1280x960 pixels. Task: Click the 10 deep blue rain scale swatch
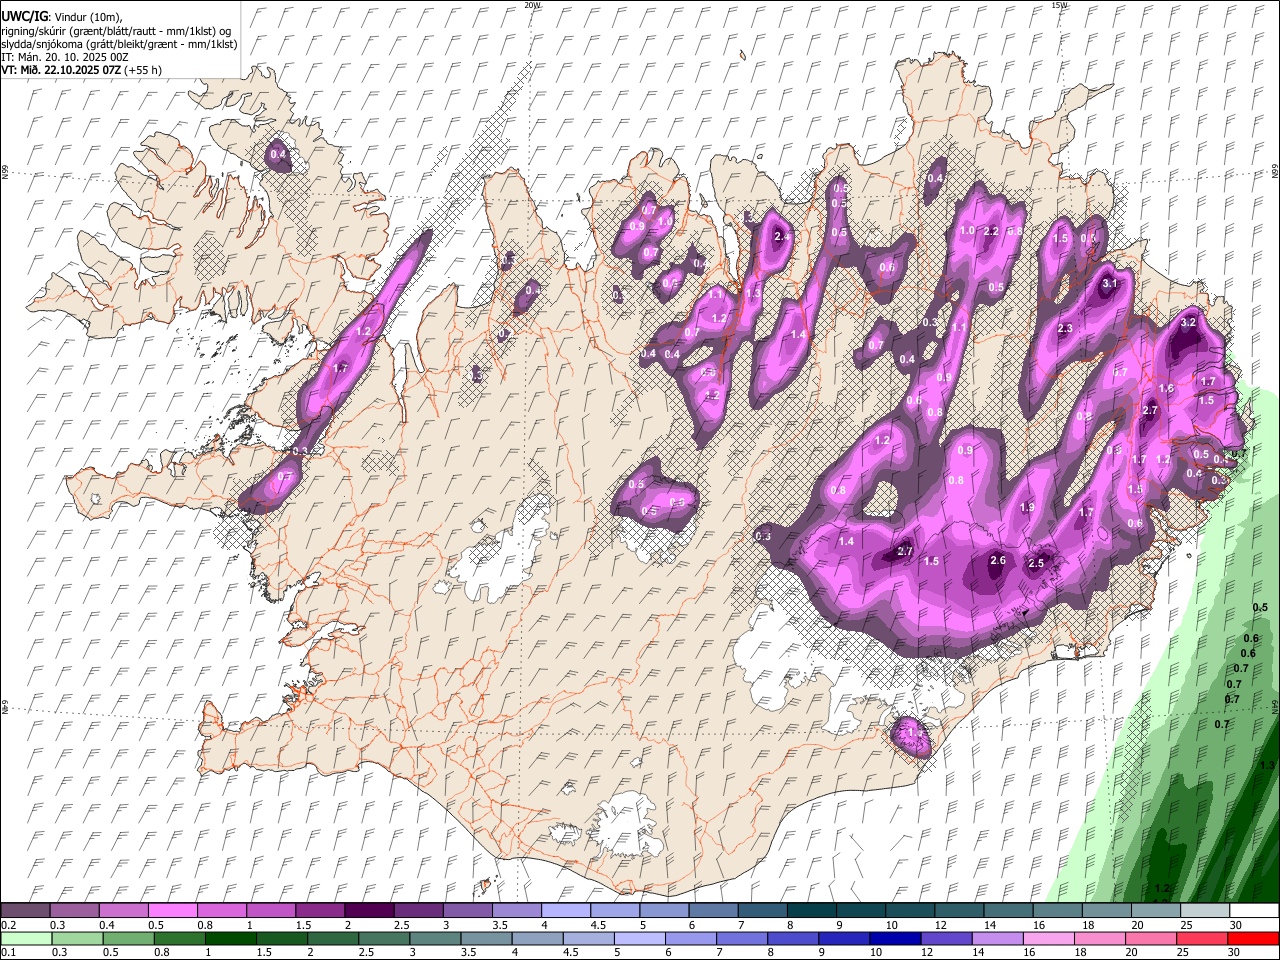click(x=895, y=938)
